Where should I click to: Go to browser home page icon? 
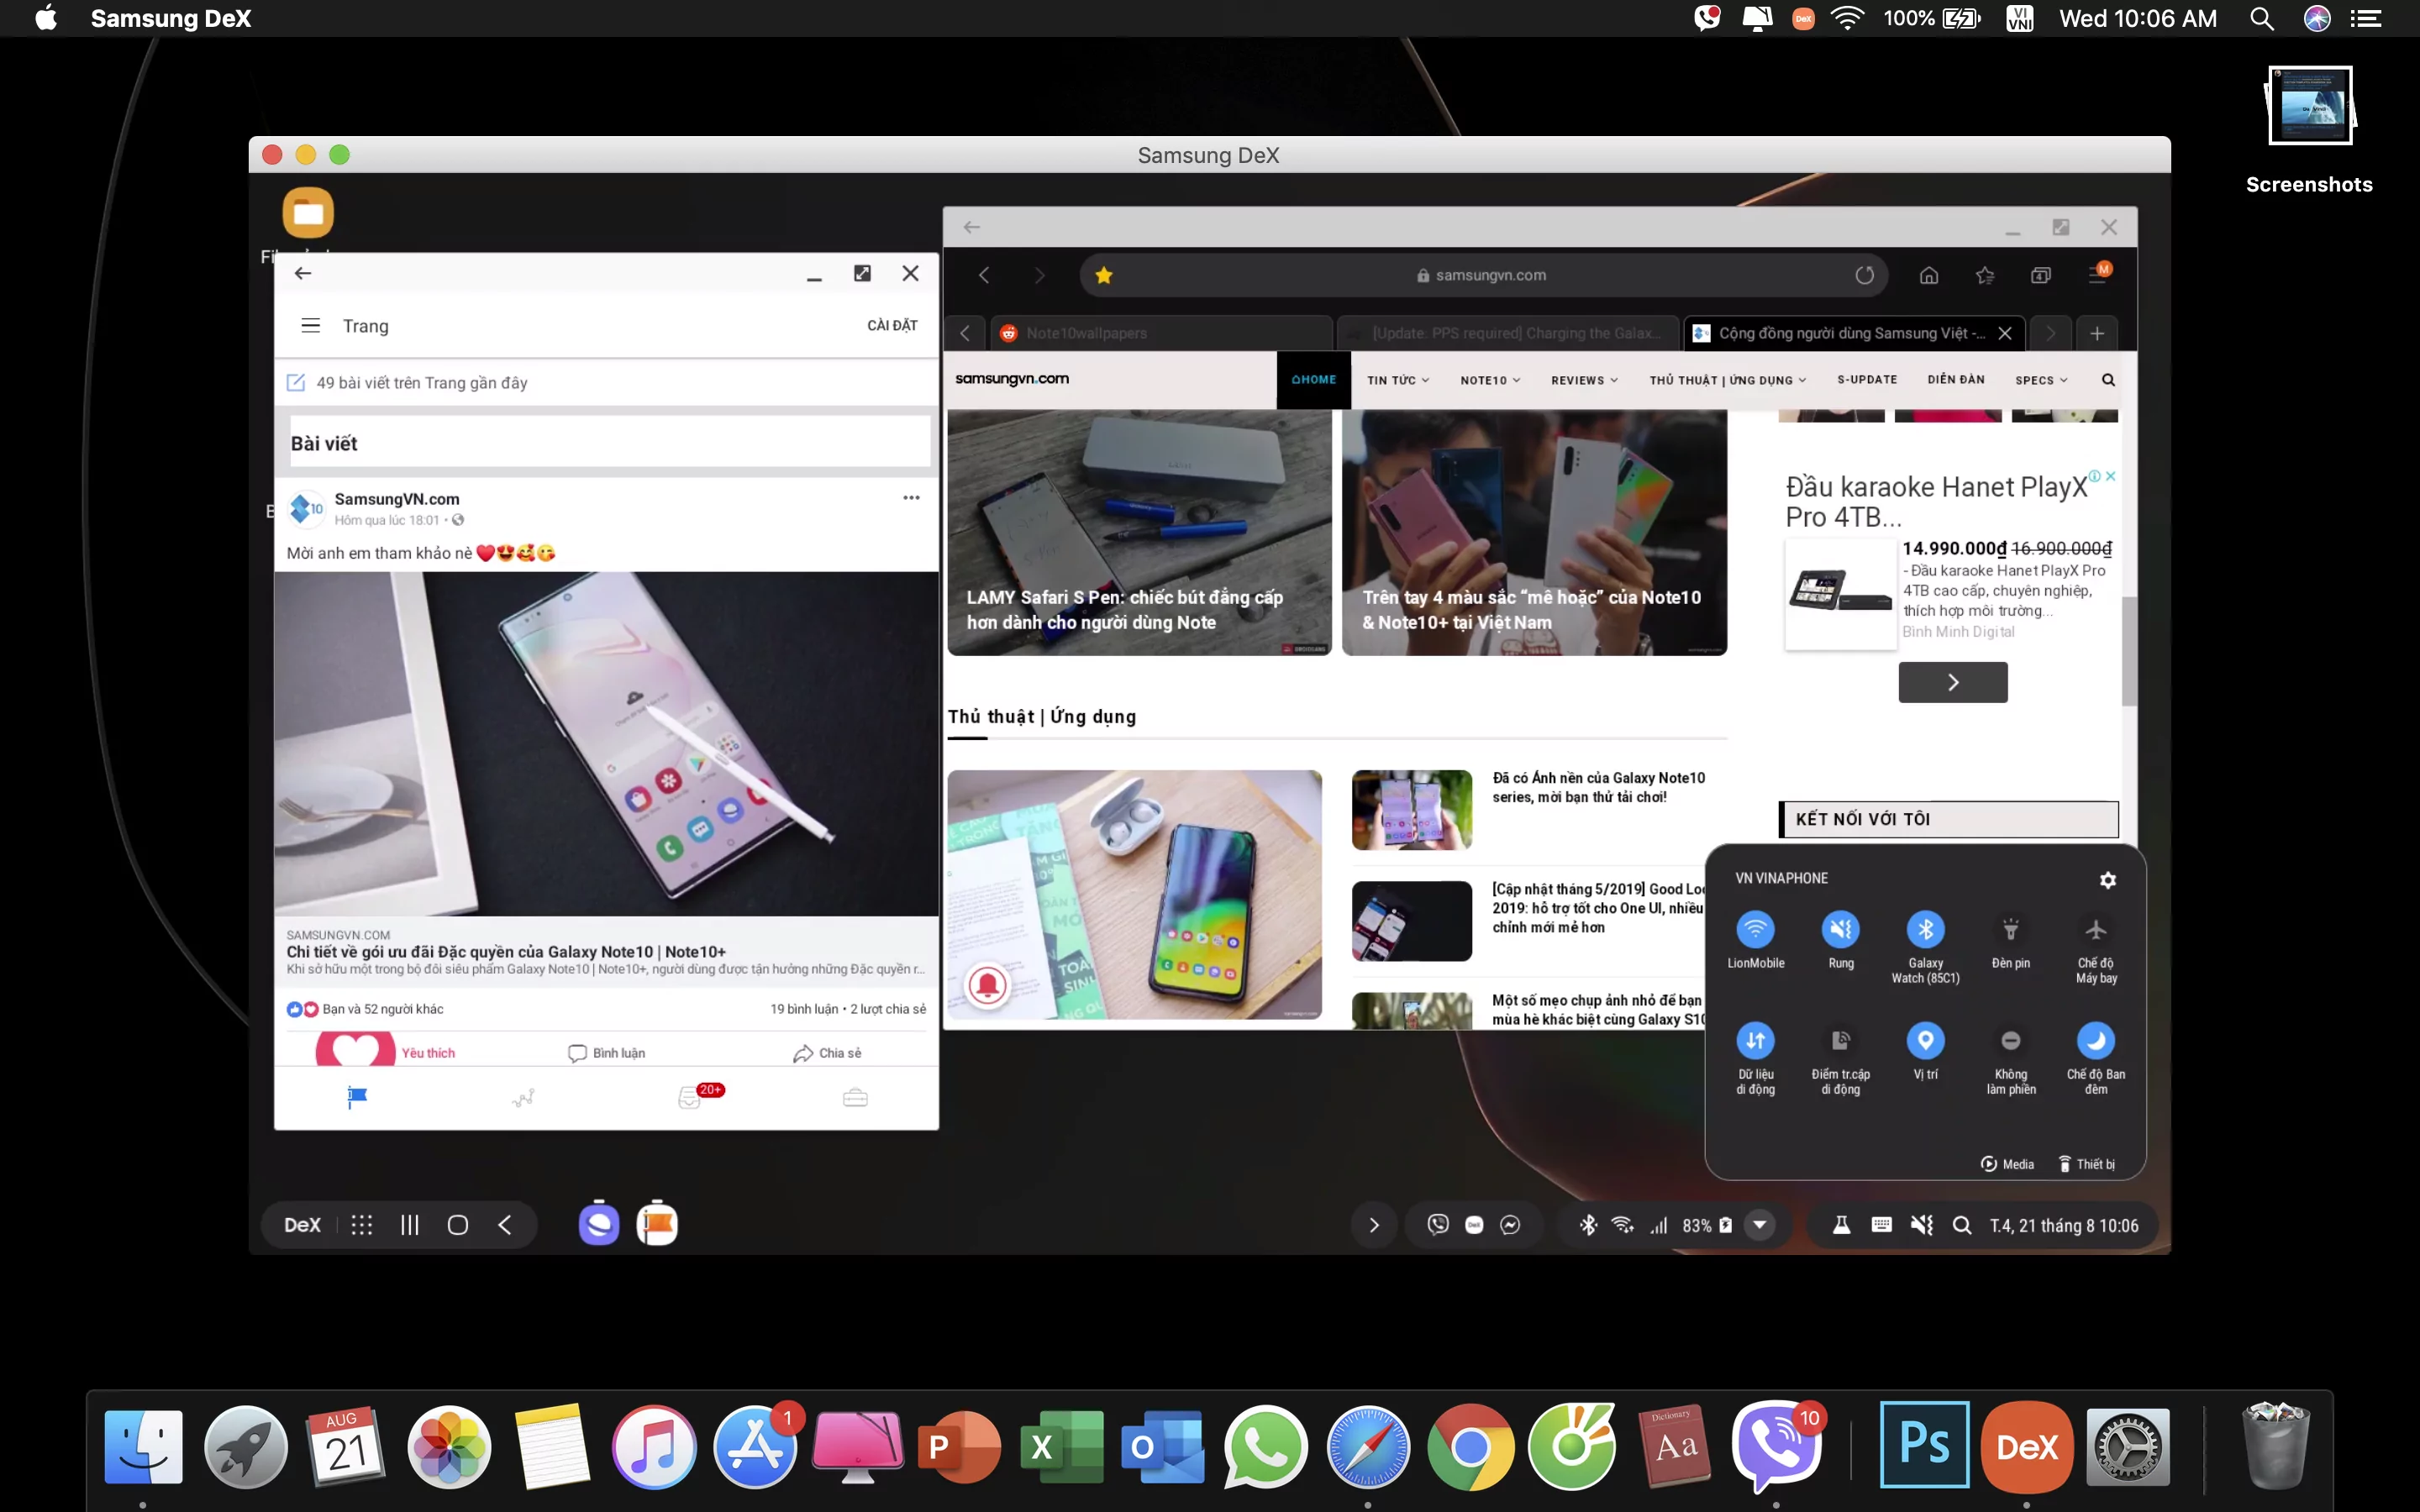click(1929, 275)
